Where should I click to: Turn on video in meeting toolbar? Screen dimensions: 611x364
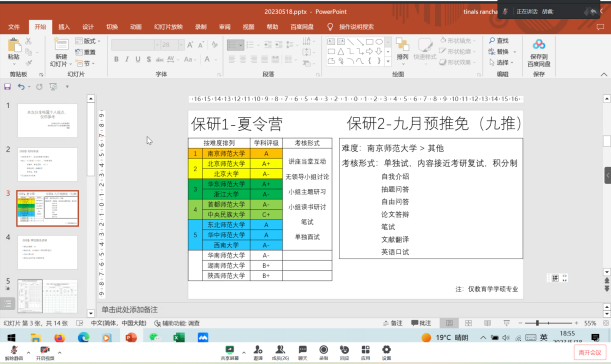coord(45,352)
